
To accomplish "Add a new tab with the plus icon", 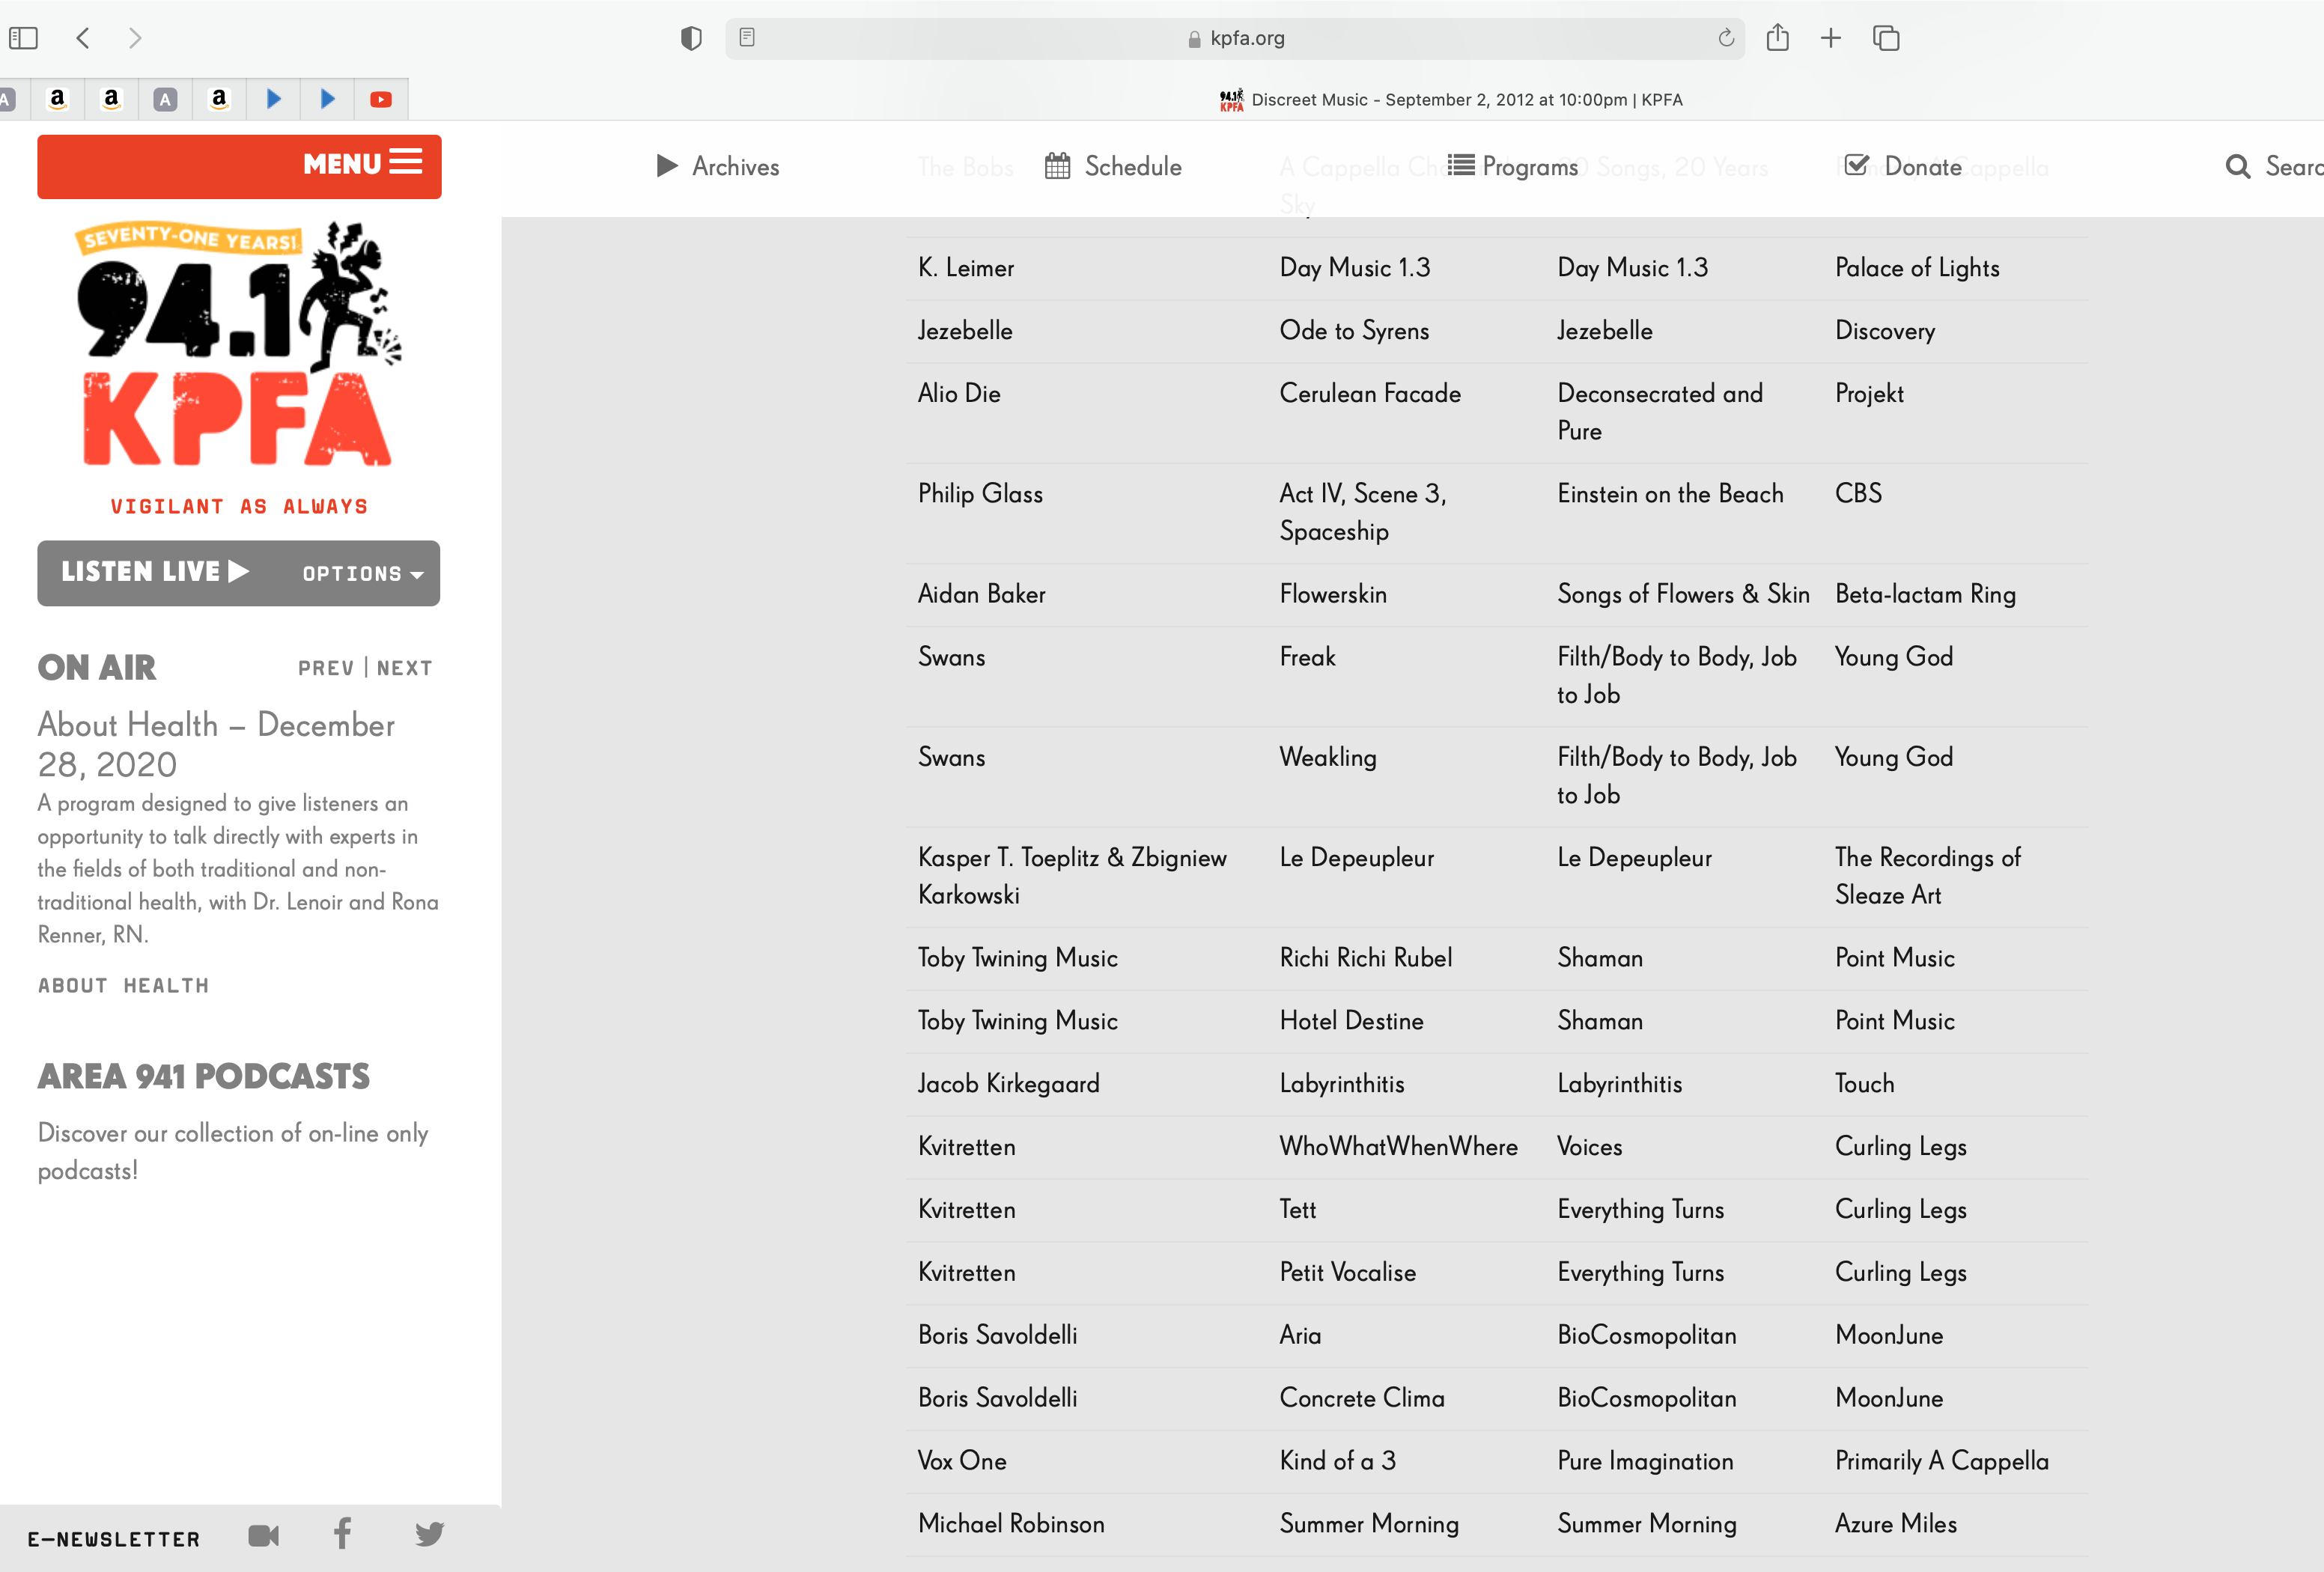I will 1831,38.
